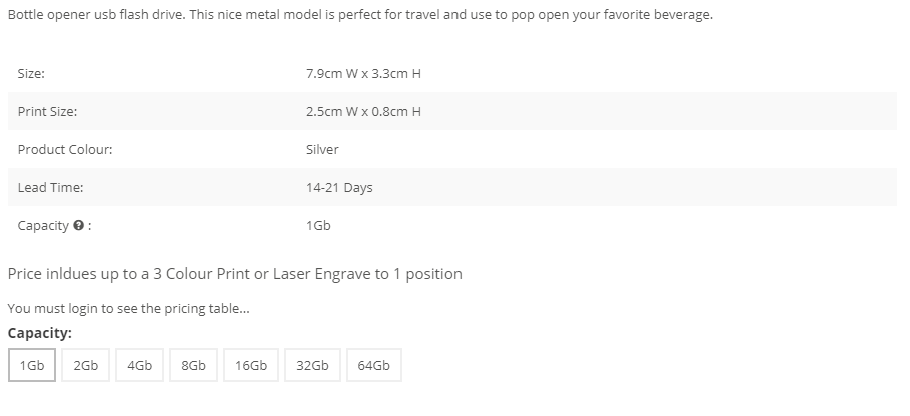Click the 'Print Size:' row label
910x416 pixels.
[x=47, y=111]
